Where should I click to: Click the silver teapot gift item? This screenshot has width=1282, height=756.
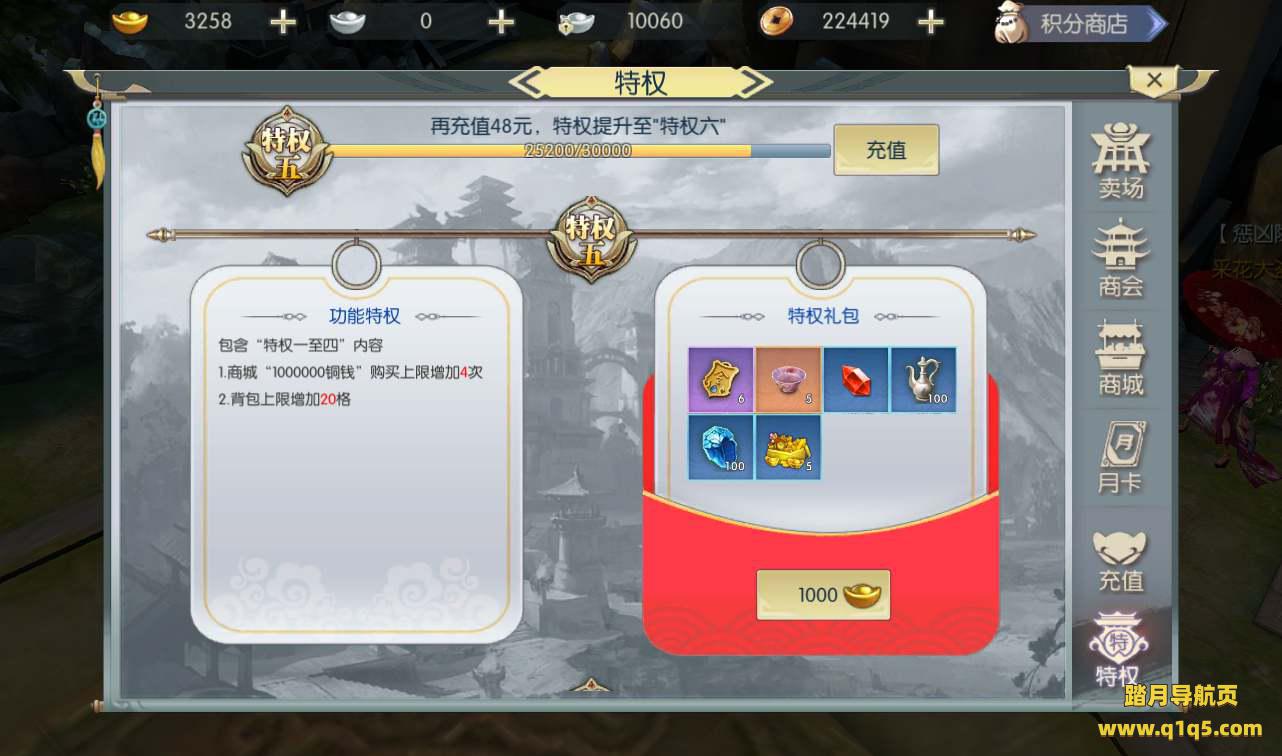click(924, 380)
